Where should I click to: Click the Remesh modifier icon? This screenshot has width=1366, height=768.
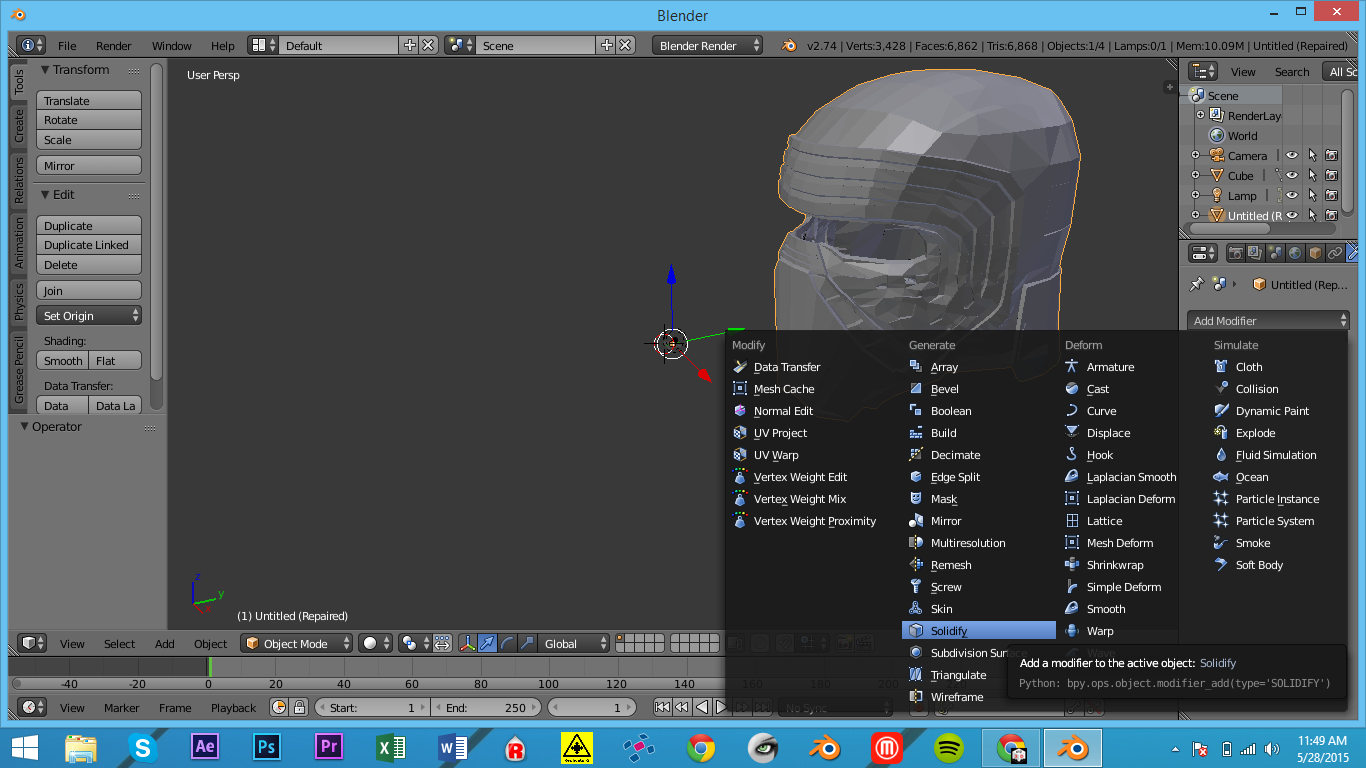click(916, 565)
